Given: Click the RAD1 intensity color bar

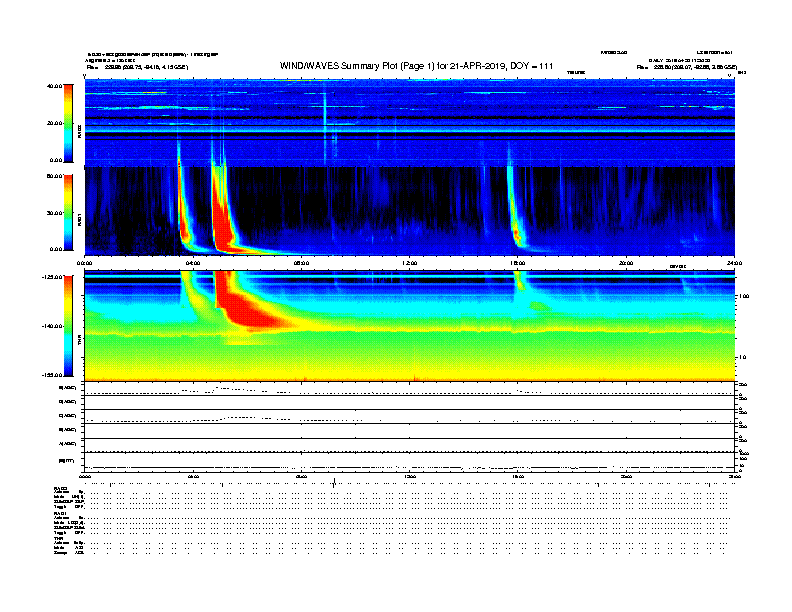Looking at the screenshot, I should point(68,213).
